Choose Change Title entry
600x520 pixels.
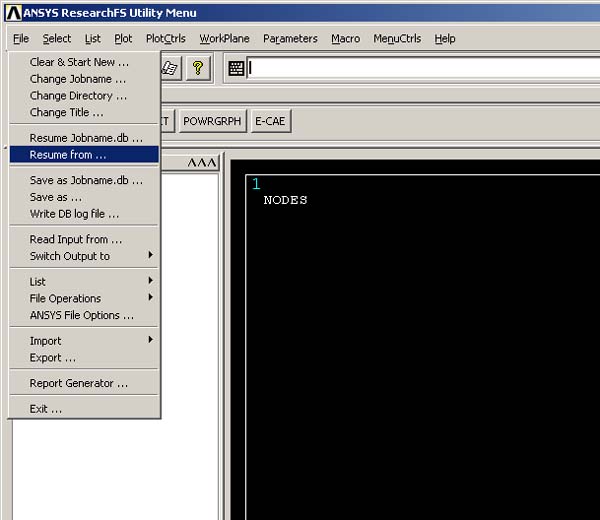(84, 112)
